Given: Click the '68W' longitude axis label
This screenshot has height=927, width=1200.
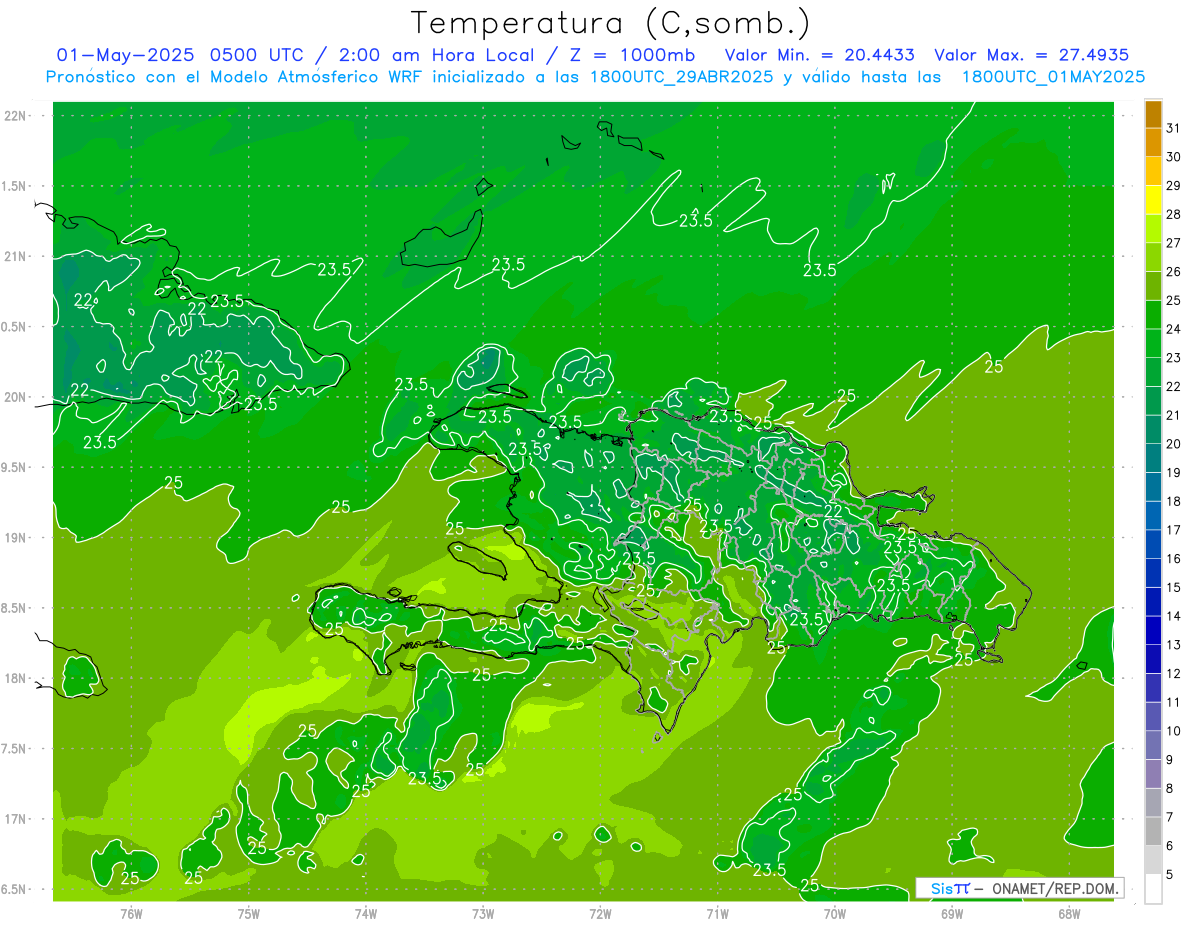Looking at the screenshot, I should (1069, 914).
